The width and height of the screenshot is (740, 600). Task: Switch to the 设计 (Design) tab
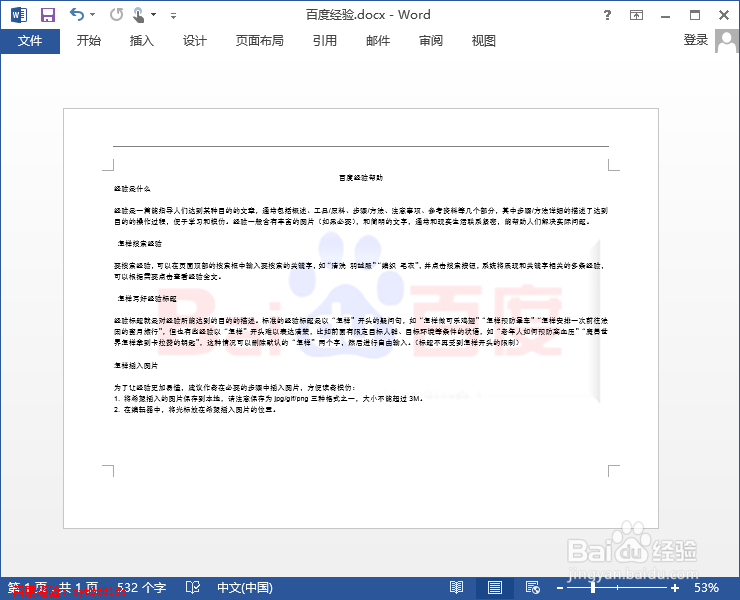(x=194, y=41)
